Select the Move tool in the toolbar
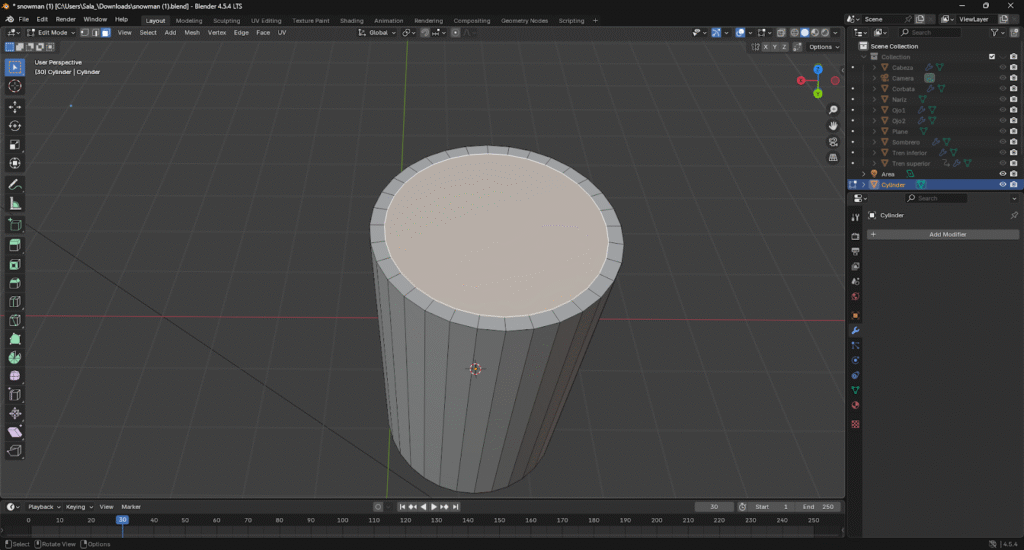 tap(15, 106)
